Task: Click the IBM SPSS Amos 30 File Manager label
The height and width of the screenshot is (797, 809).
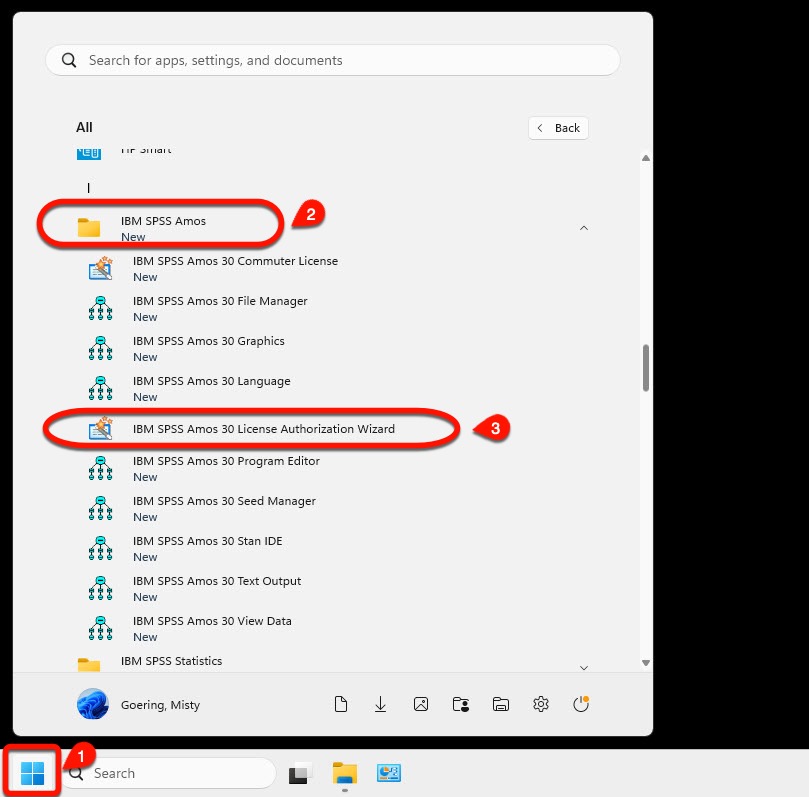Action: click(x=220, y=301)
